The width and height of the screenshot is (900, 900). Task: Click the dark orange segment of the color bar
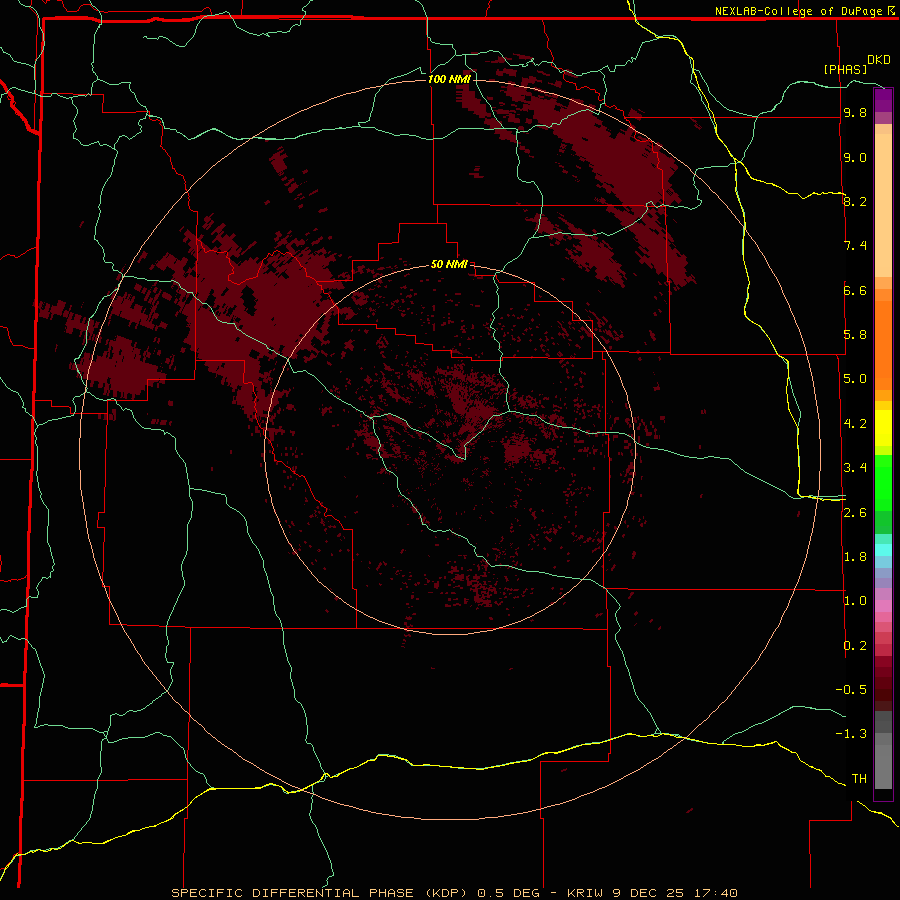coord(883,345)
